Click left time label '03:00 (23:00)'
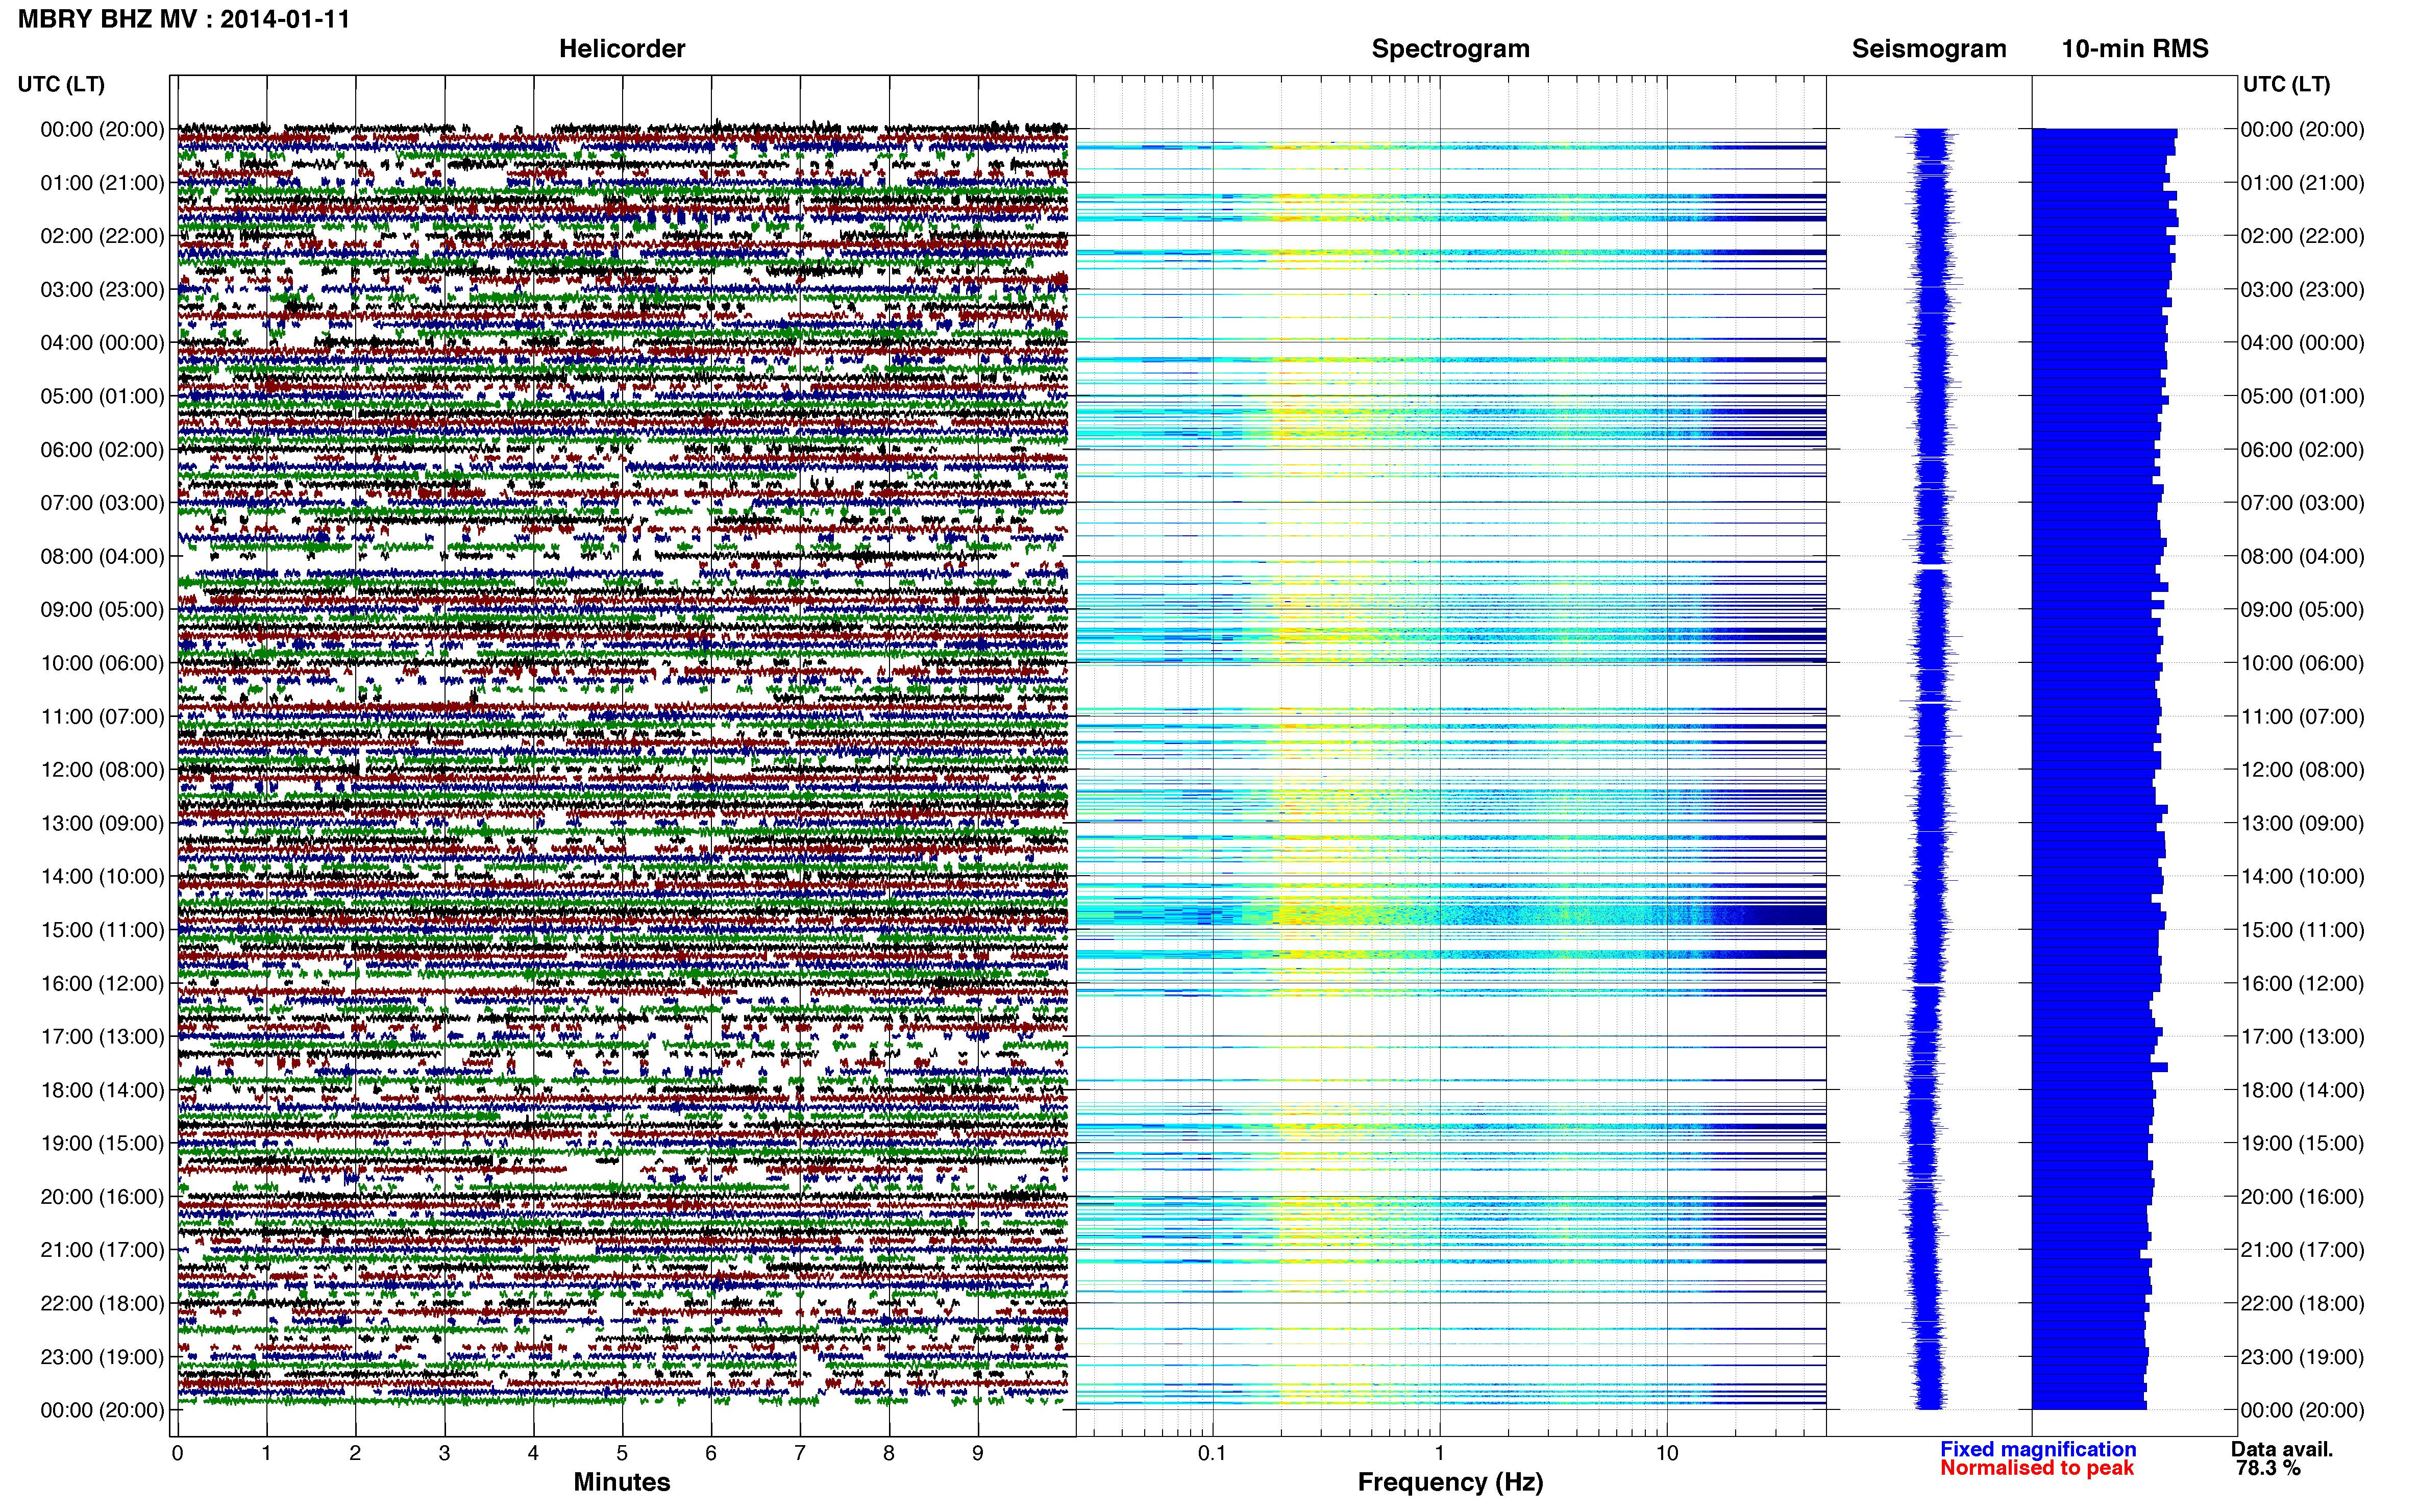 click(102, 290)
